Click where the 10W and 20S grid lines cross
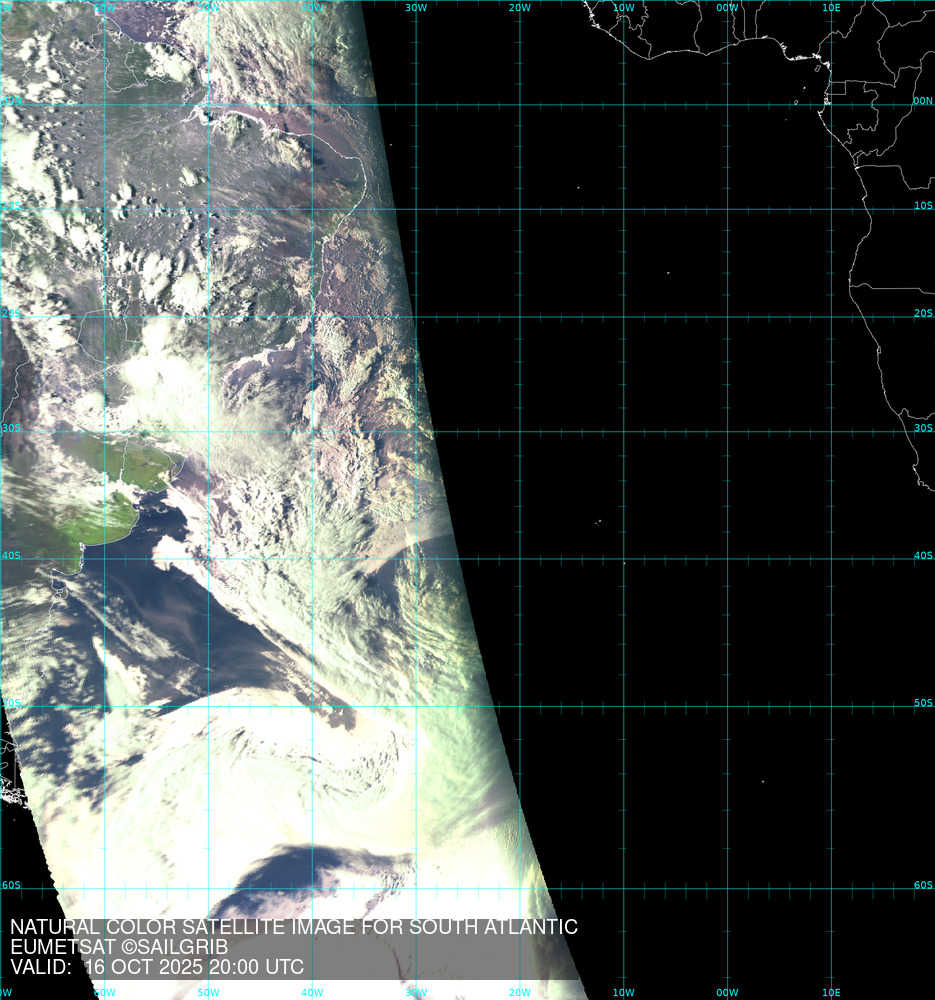 coord(624,317)
